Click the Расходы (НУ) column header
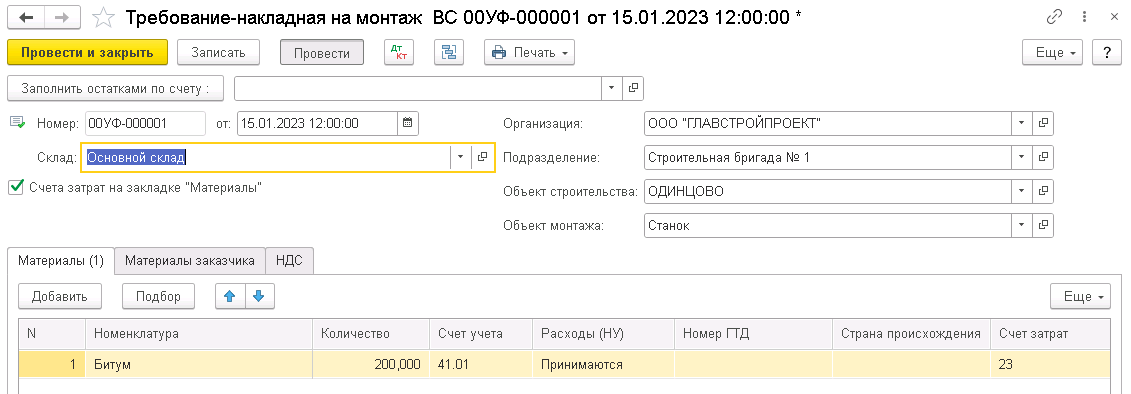Image resolution: width=1131 pixels, height=394 pixels. 603,333
